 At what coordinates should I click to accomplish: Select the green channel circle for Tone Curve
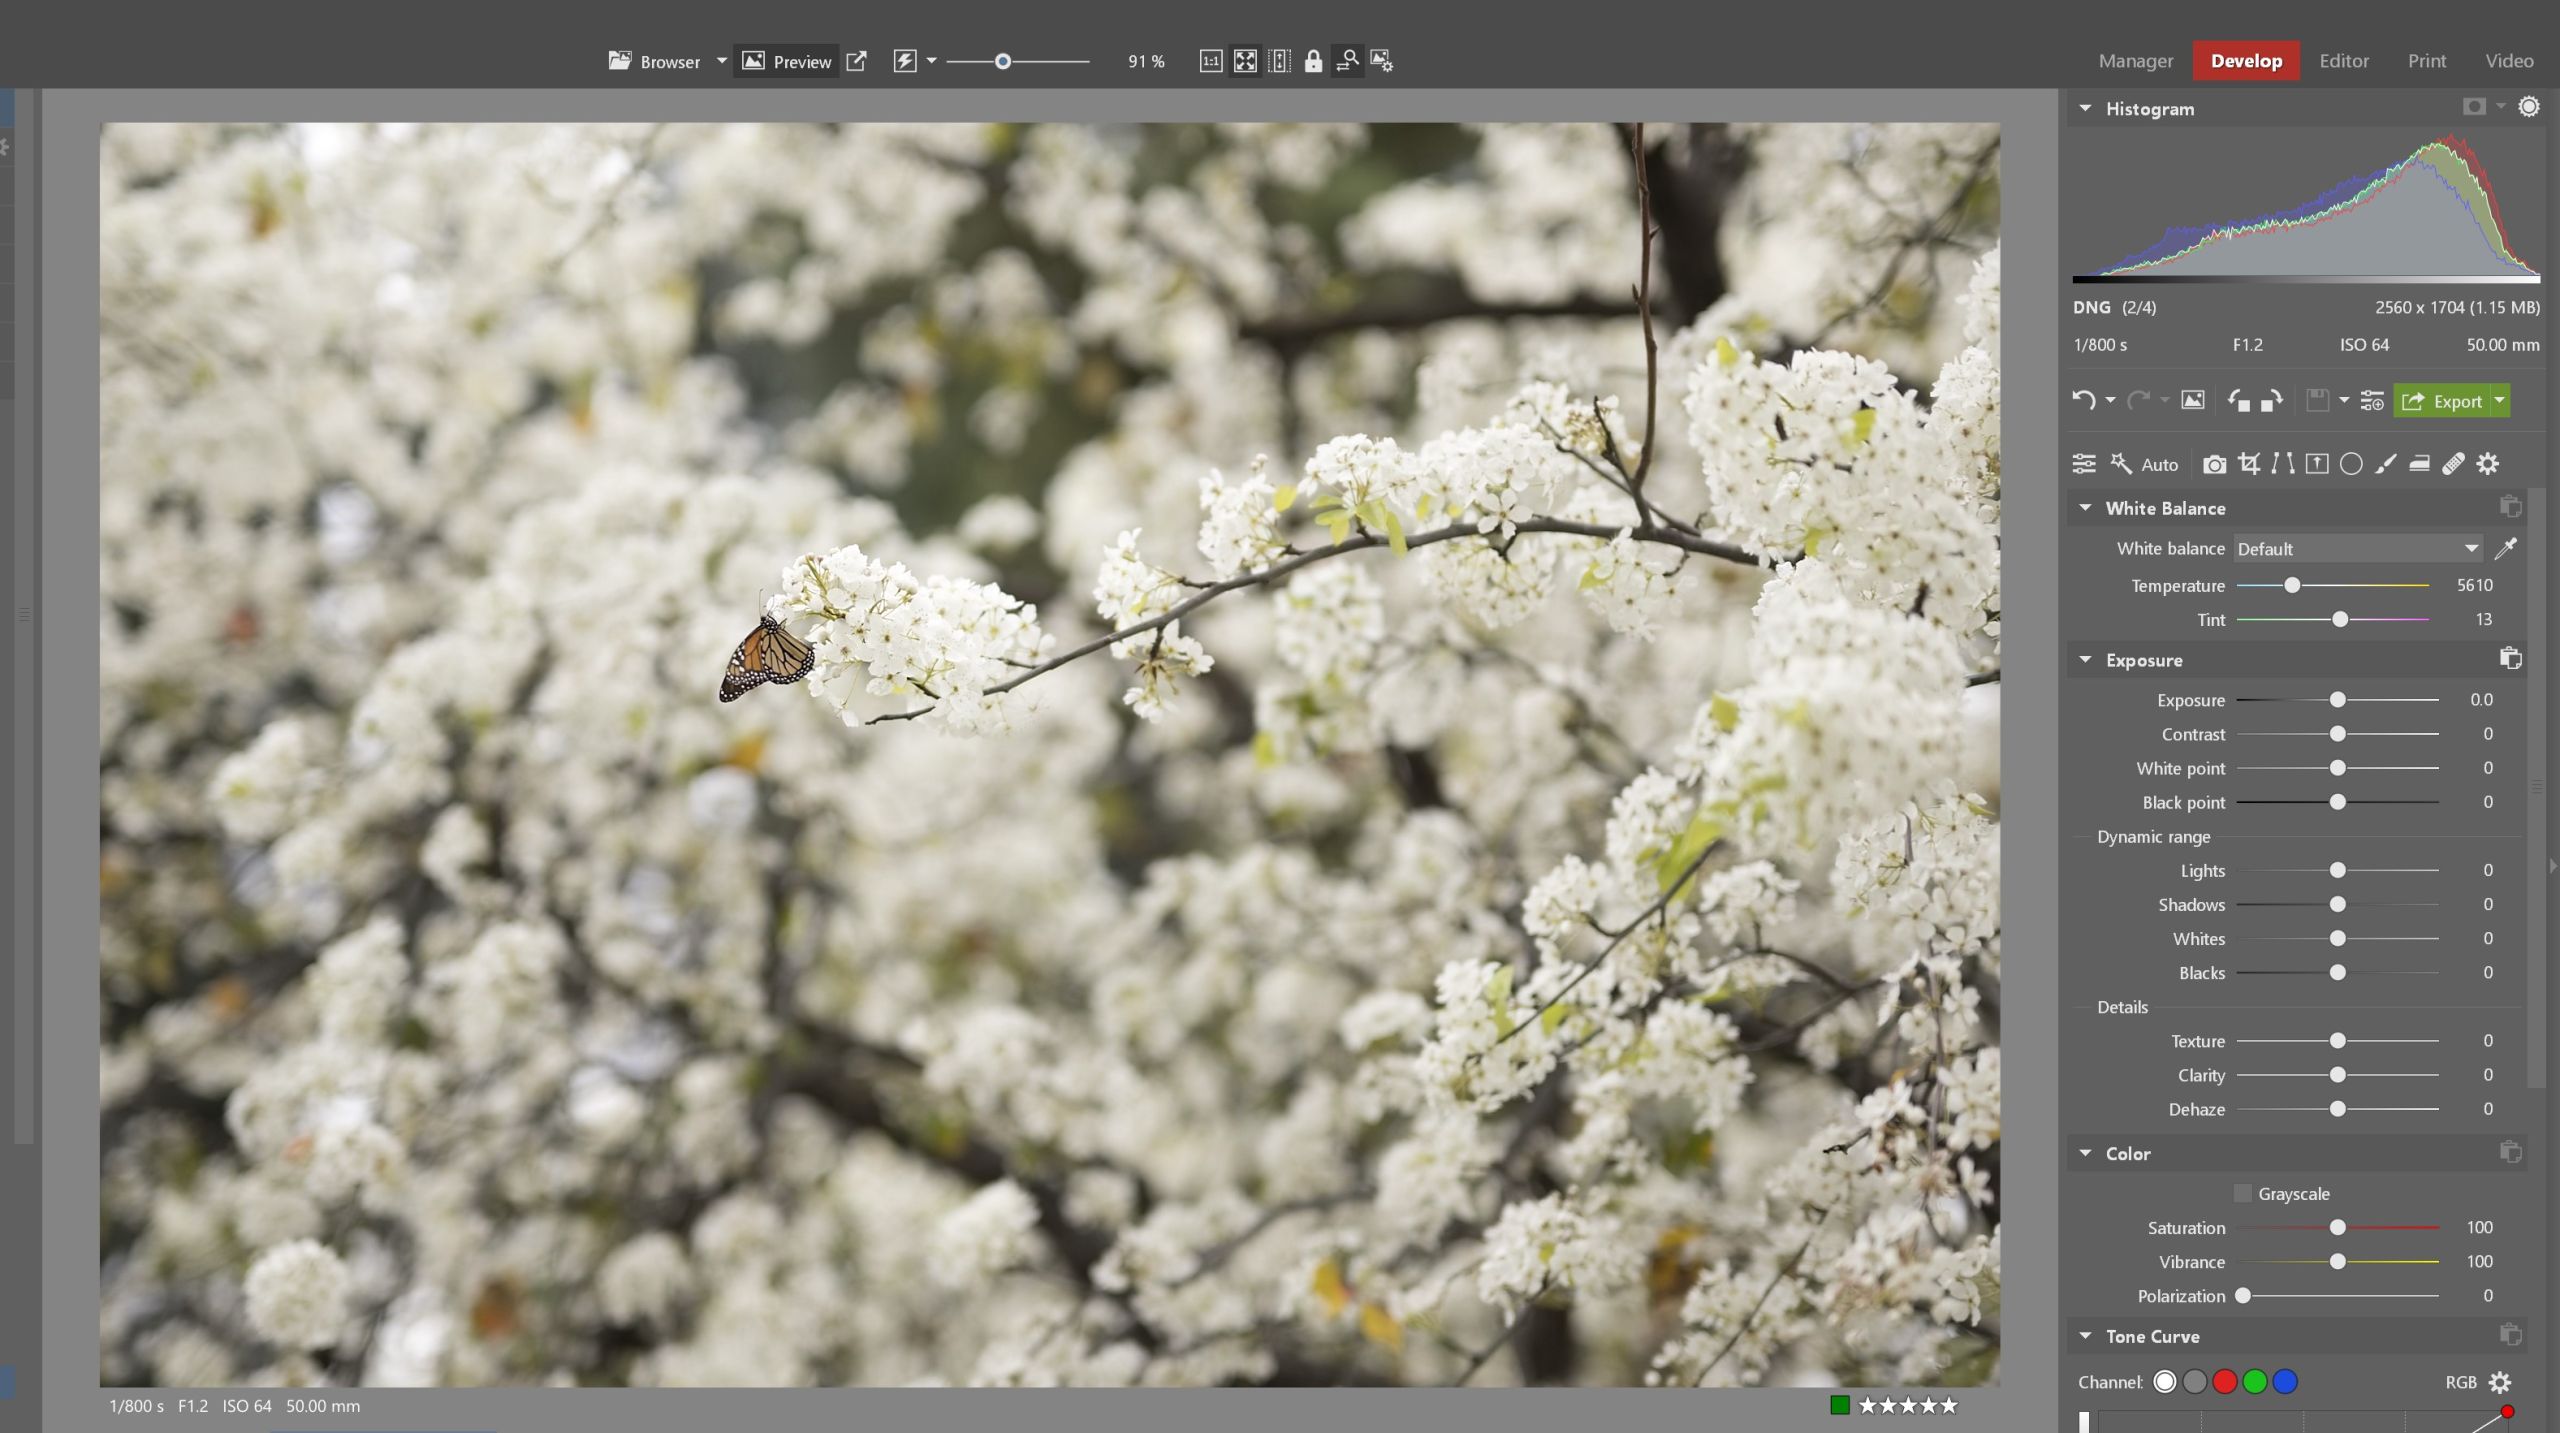[x=2255, y=1381]
